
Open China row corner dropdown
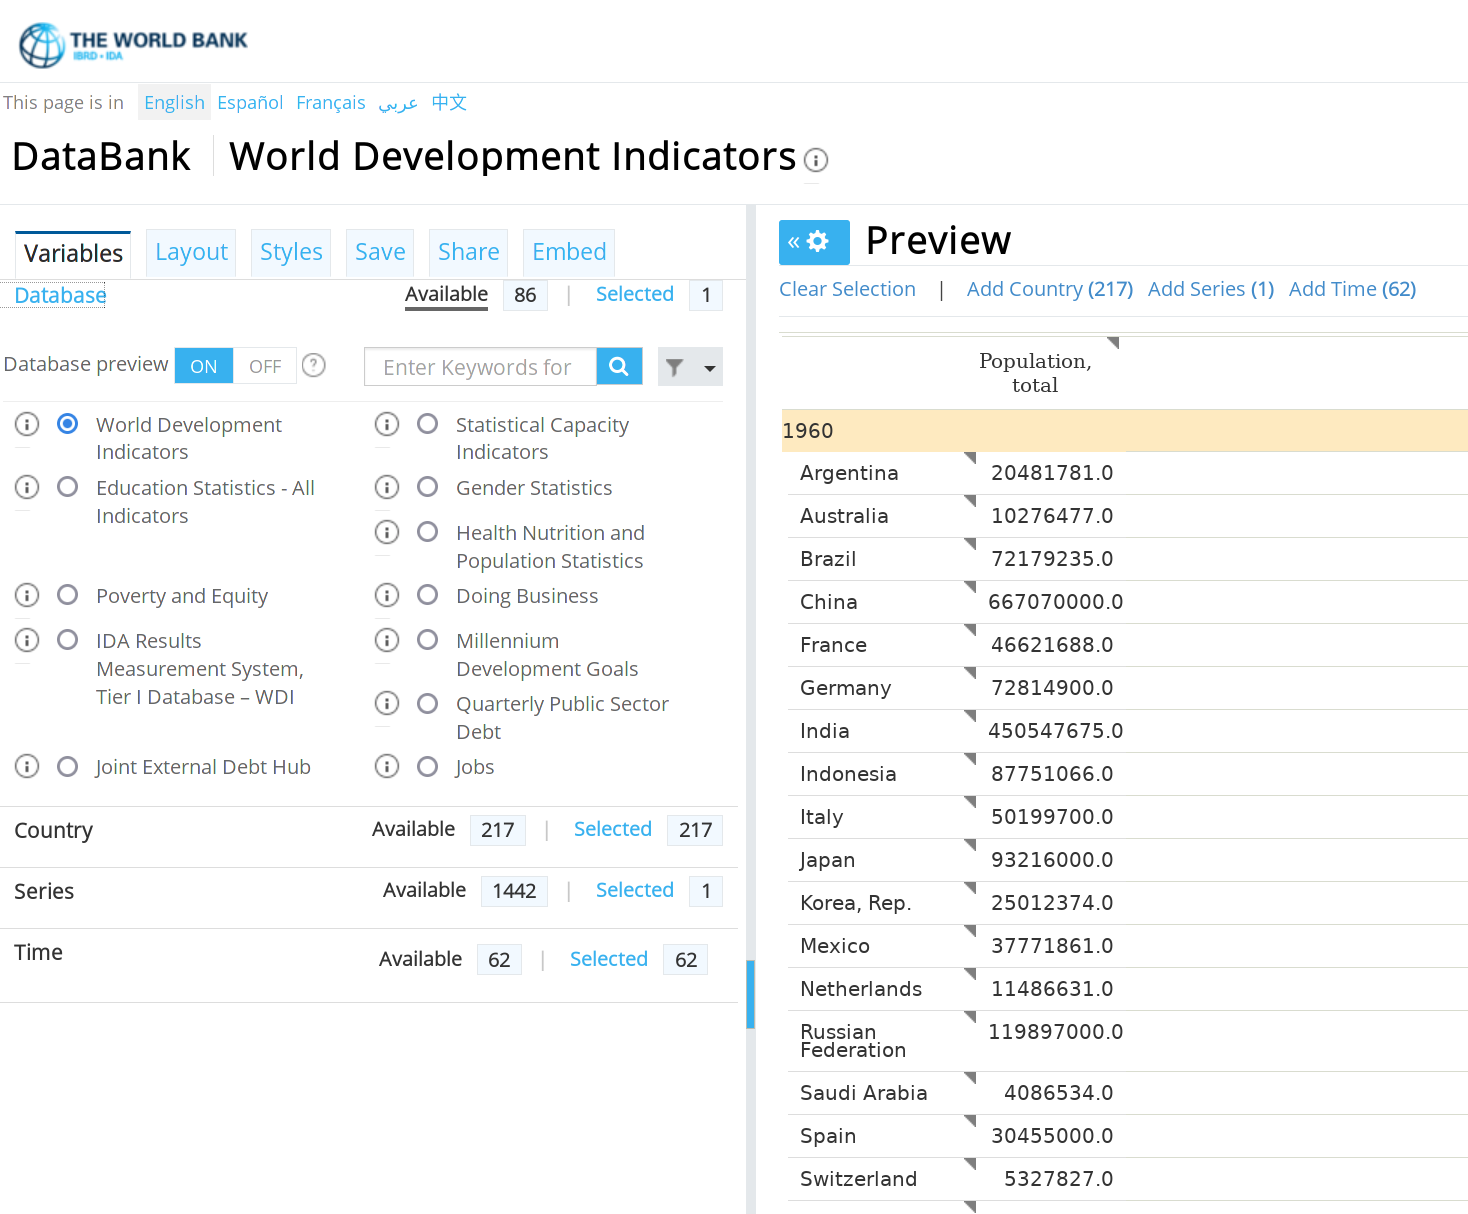tap(970, 587)
